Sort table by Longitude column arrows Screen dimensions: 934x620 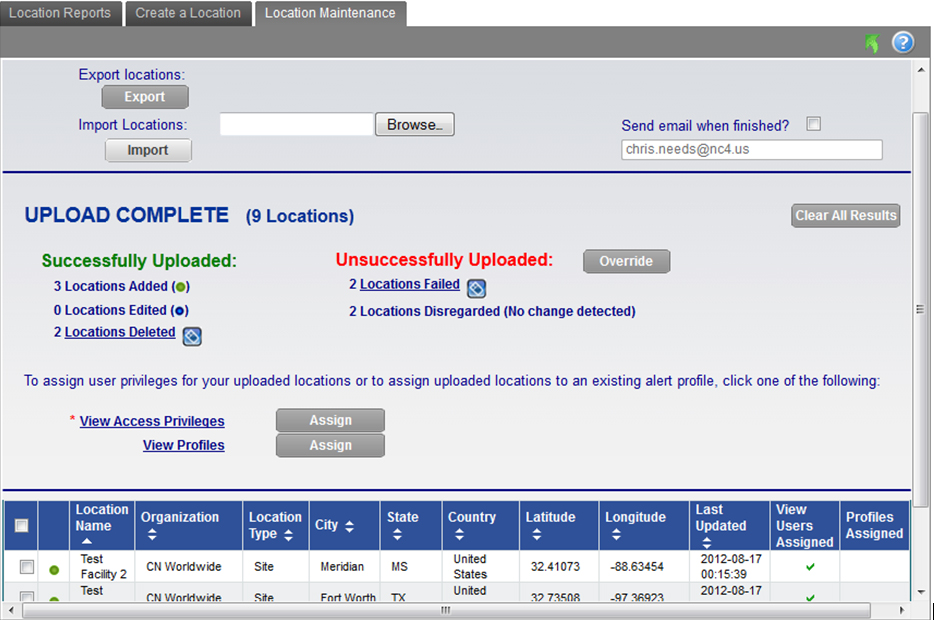click(615, 535)
